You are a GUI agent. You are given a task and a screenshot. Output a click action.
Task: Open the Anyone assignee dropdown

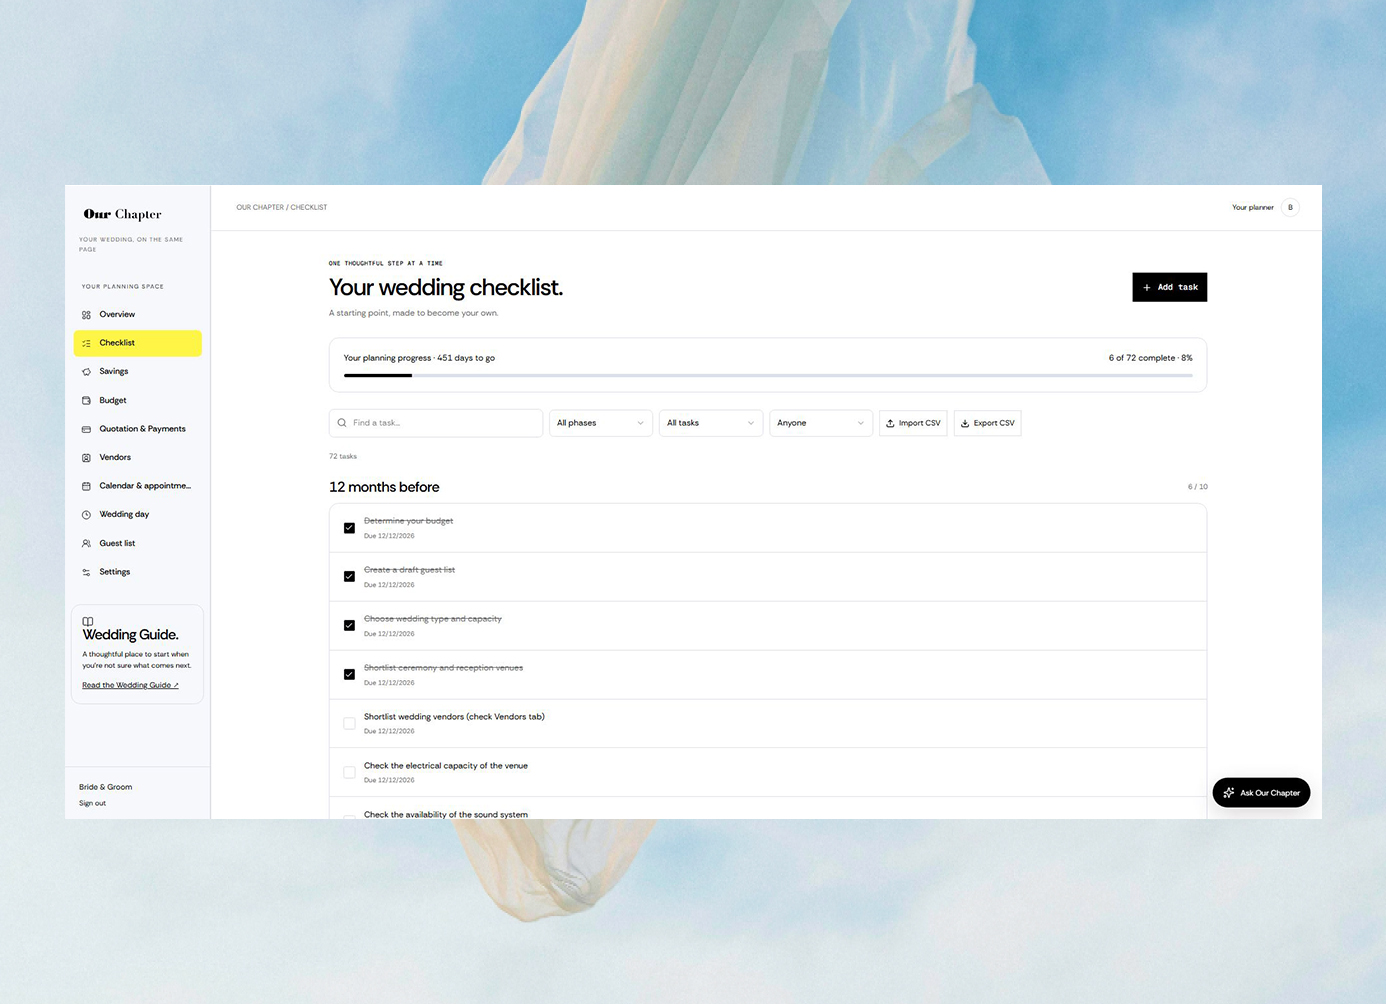coord(821,423)
